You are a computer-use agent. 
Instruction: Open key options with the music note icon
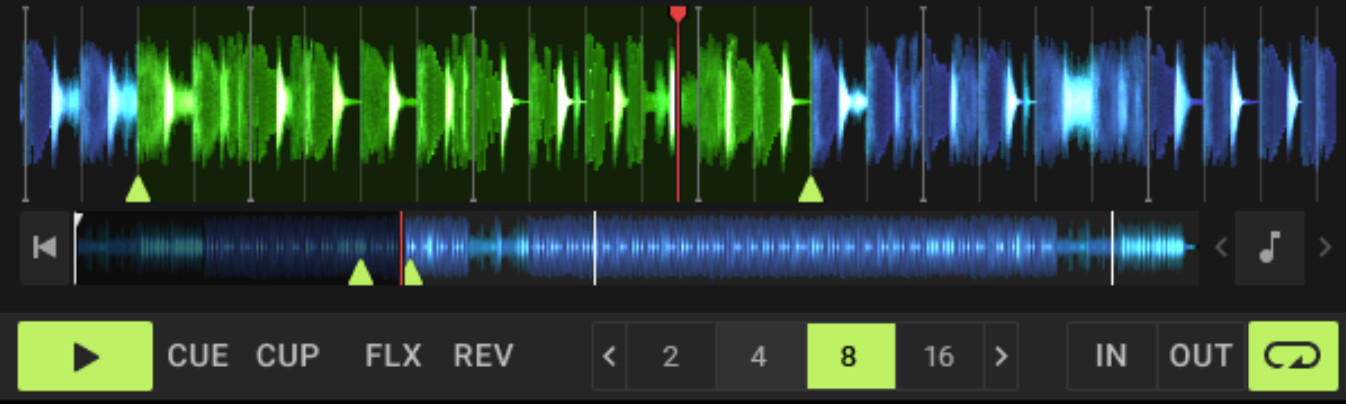tap(1270, 248)
